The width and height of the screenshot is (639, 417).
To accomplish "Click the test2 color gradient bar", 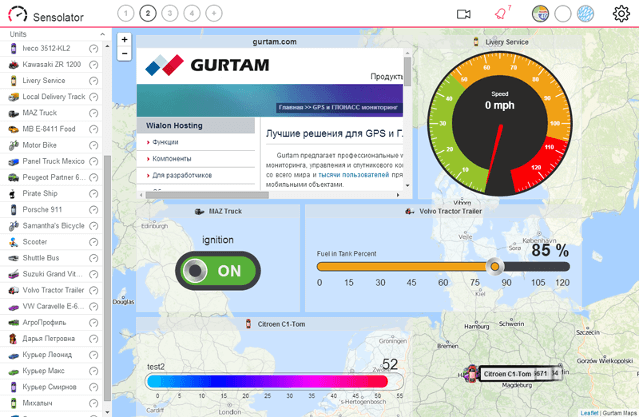I will (x=267, y=381).
